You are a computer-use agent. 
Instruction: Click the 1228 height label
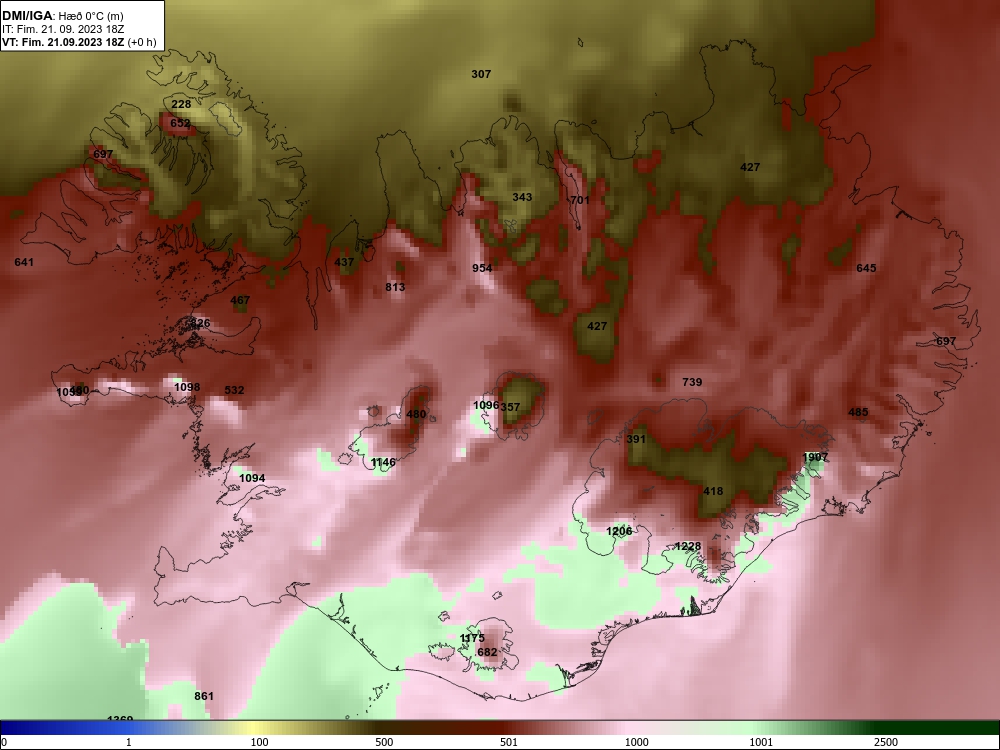pos(688,547)
